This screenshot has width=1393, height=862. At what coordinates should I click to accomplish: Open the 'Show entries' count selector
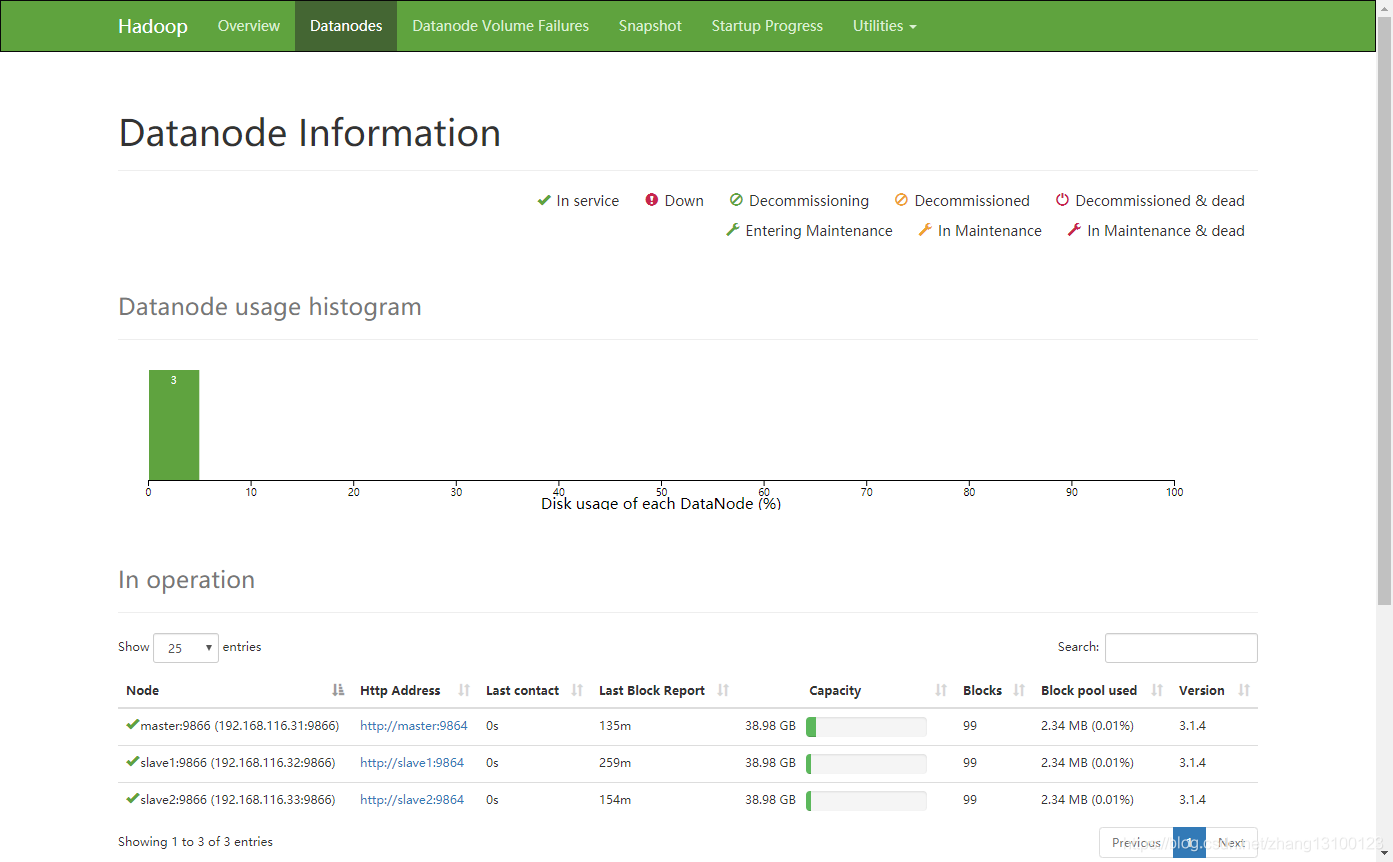185,648
